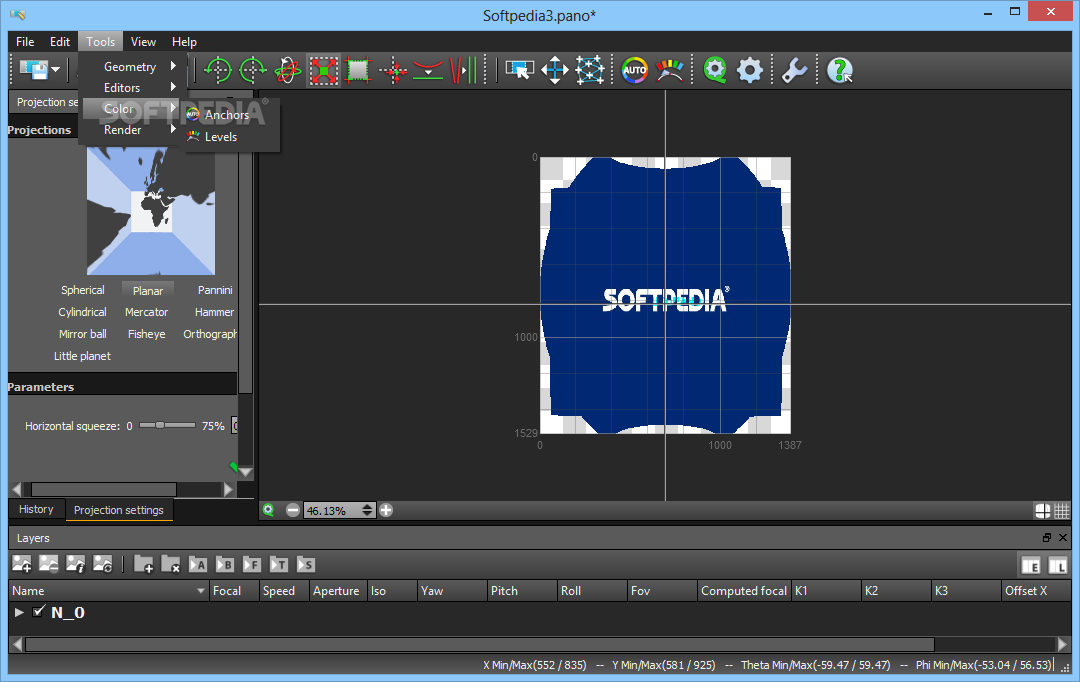Select the Fisheye projection
Image resolution: width=1080 pixels, height=682 pixels.
[146, 334]
